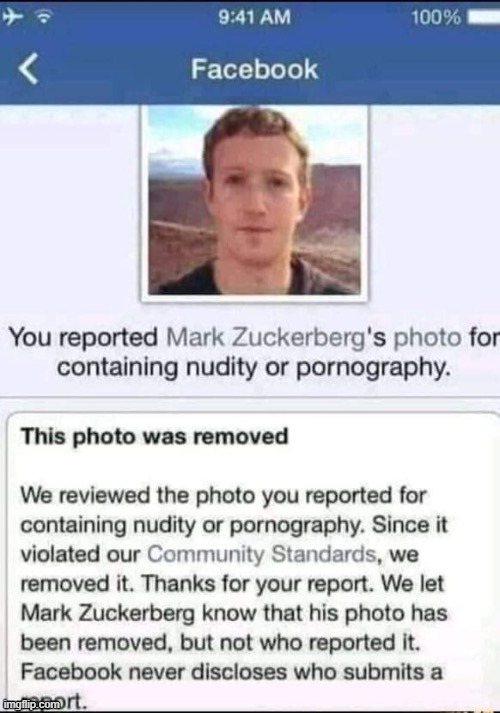Tap the Facebook header title

[x=254, y=69]
